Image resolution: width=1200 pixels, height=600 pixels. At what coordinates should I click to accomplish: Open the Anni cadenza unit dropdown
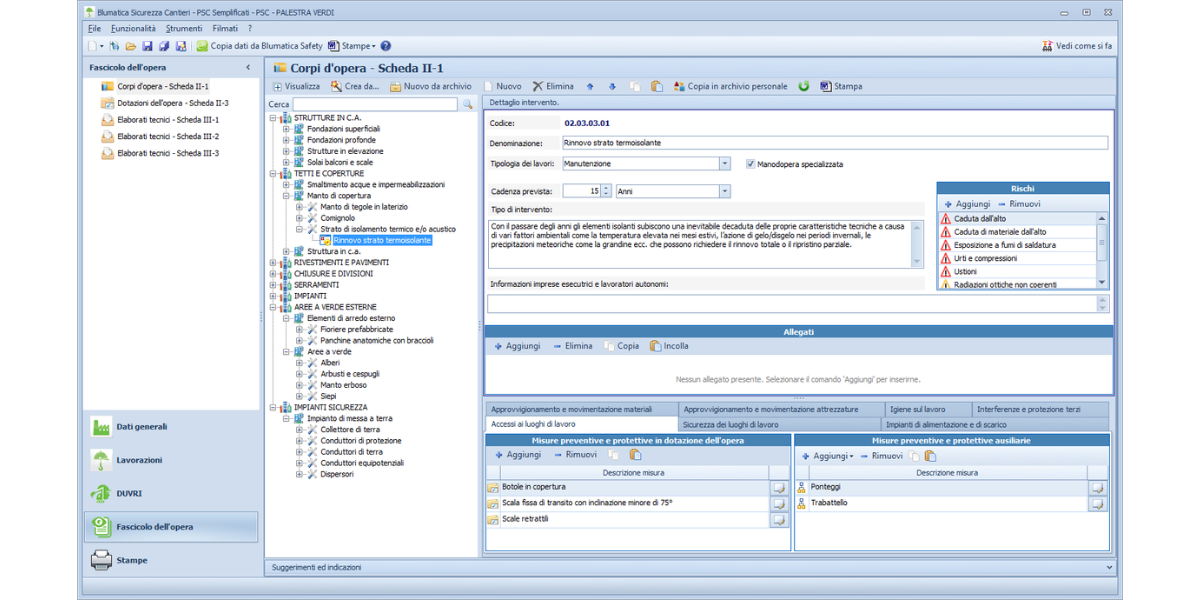724,191
